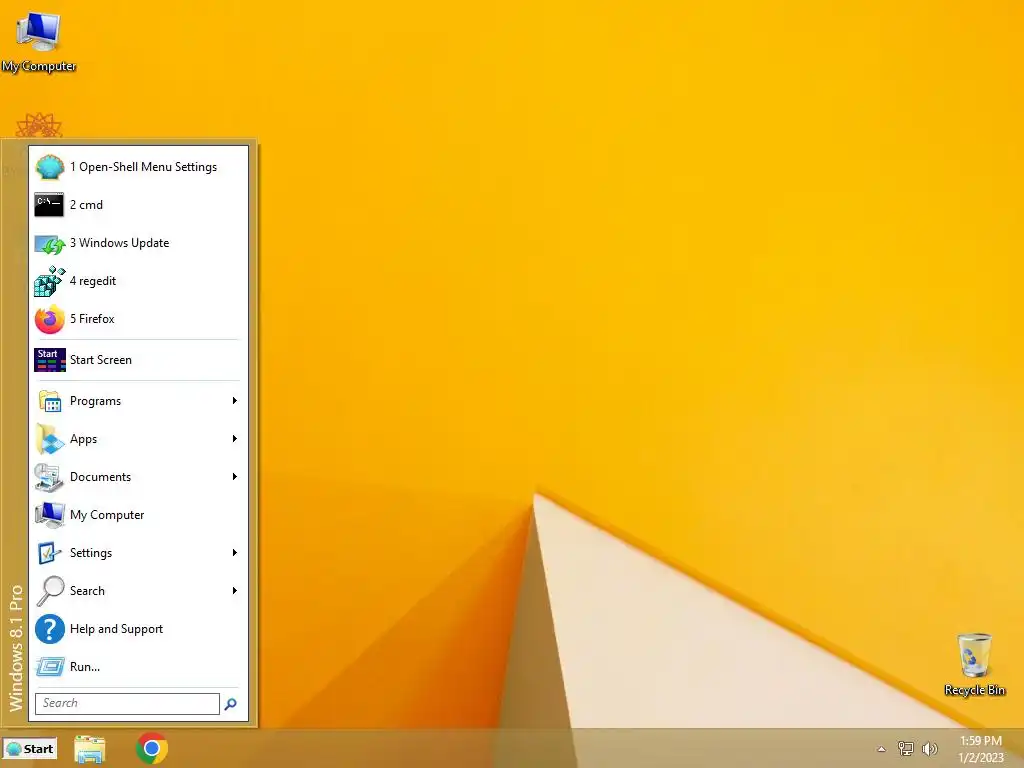Viewport: 1024px width, 768px height.
Task: Open File Explorer from the taskbar
Action: (x=89, y=749)
